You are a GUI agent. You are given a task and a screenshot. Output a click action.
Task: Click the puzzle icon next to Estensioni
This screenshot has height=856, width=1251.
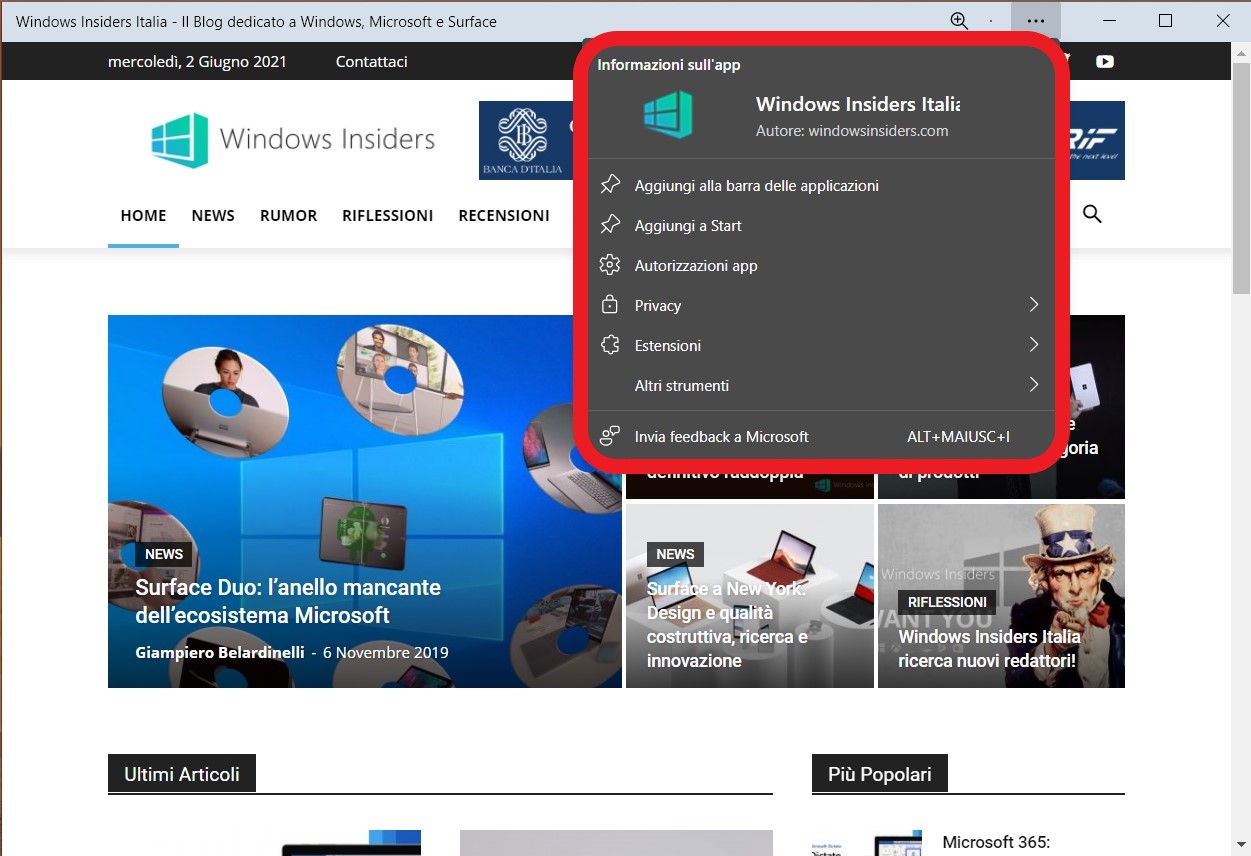click(610, 345)
